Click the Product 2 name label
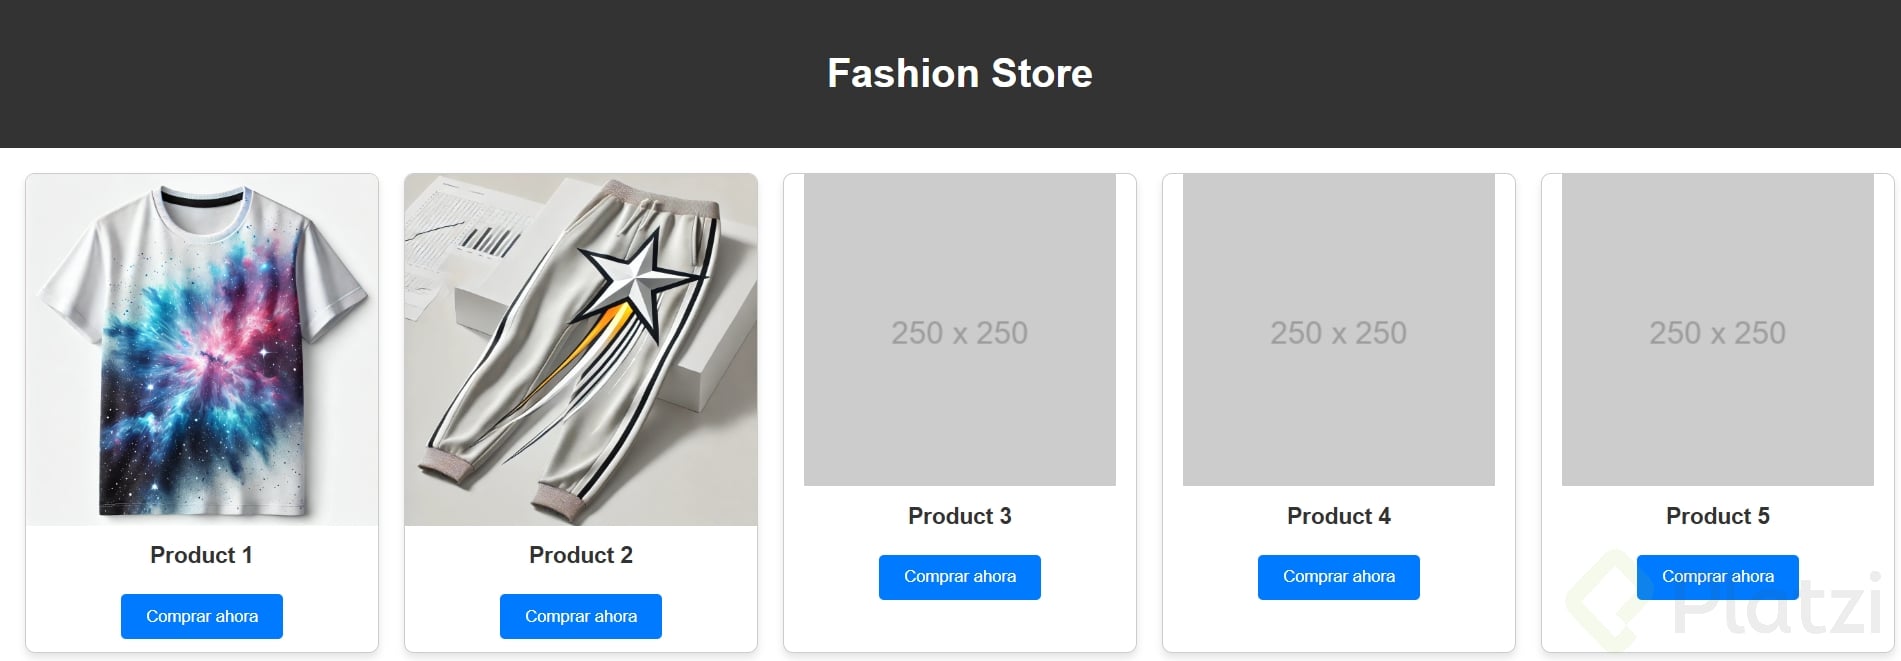The width and height of the screenshot is (1901, 661). coord(580,555)
